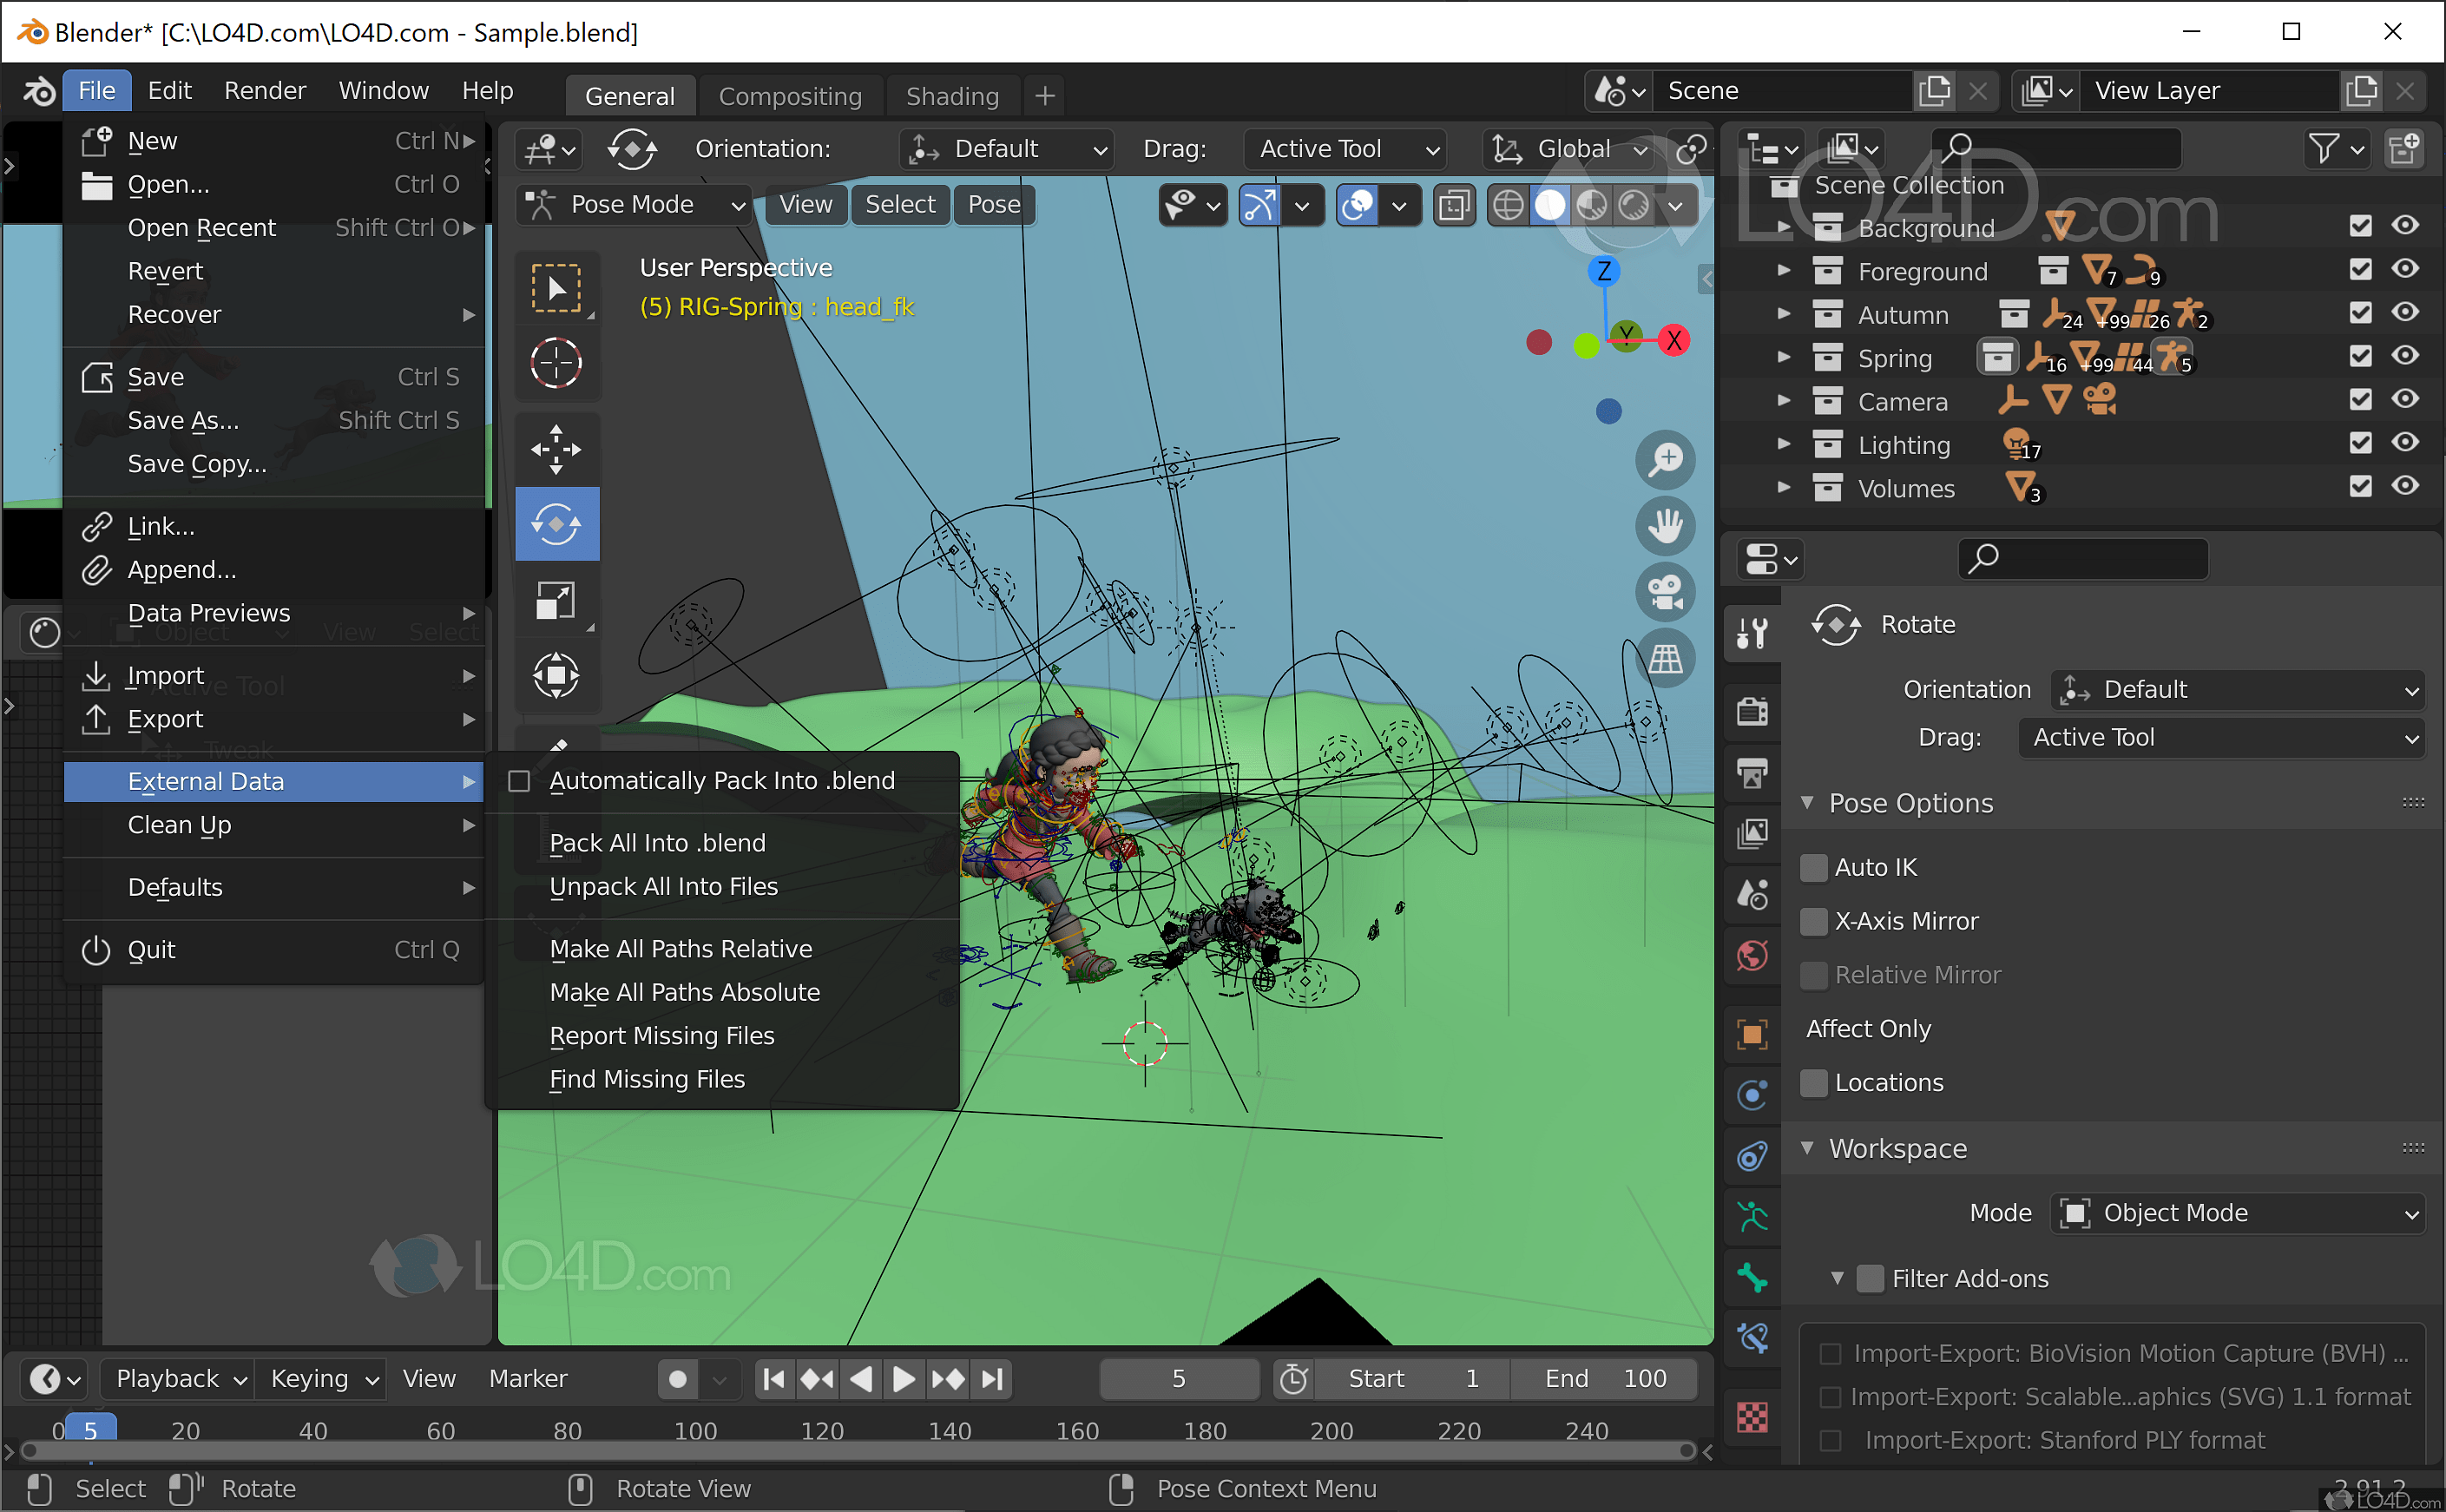Enable Auto IK checkbox
This screenshot has height=1512, width=2446.
coord(1813,867)
